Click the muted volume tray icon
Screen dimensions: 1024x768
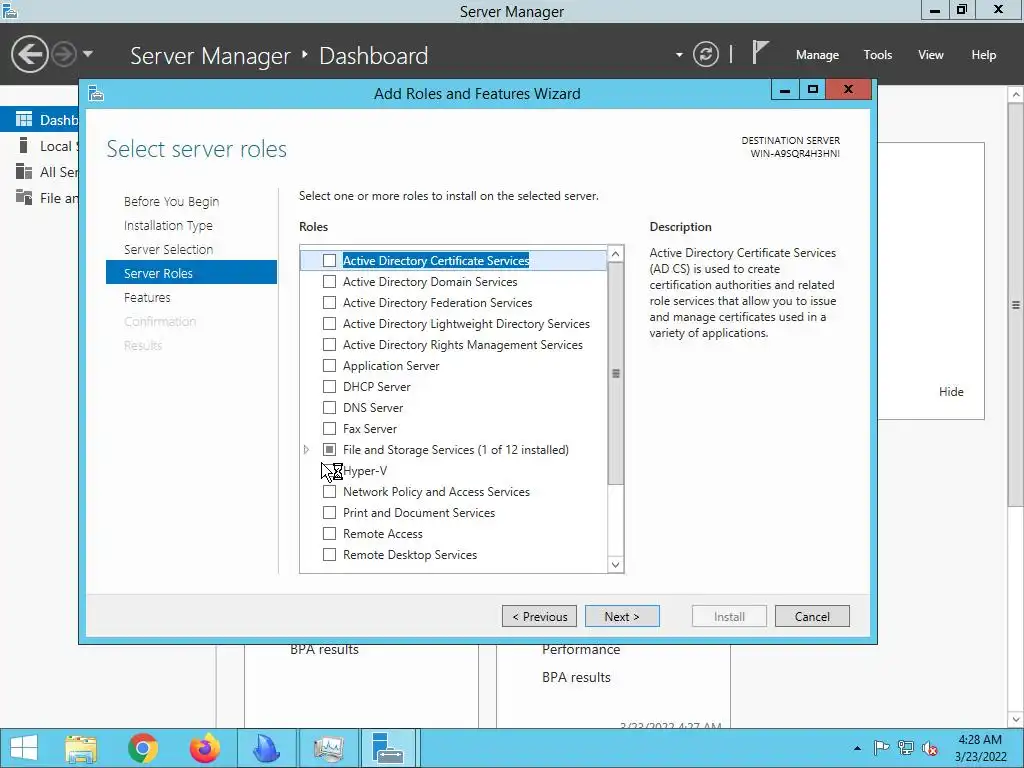pos(930,748)
